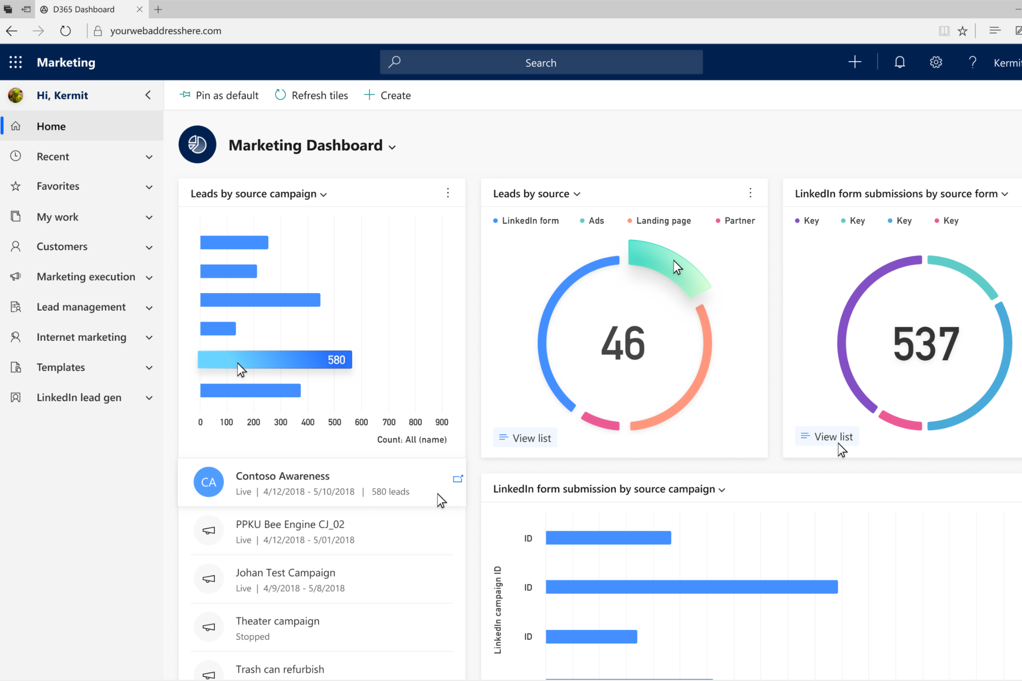The width and height of the screenshot is (1022, 681).
Task: Click megaphone icon beside Johan Test Campaign
Action: click(209, 579)
